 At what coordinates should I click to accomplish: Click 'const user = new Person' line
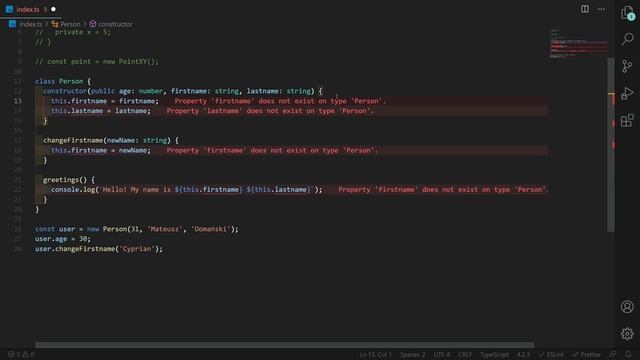point(137,229)
